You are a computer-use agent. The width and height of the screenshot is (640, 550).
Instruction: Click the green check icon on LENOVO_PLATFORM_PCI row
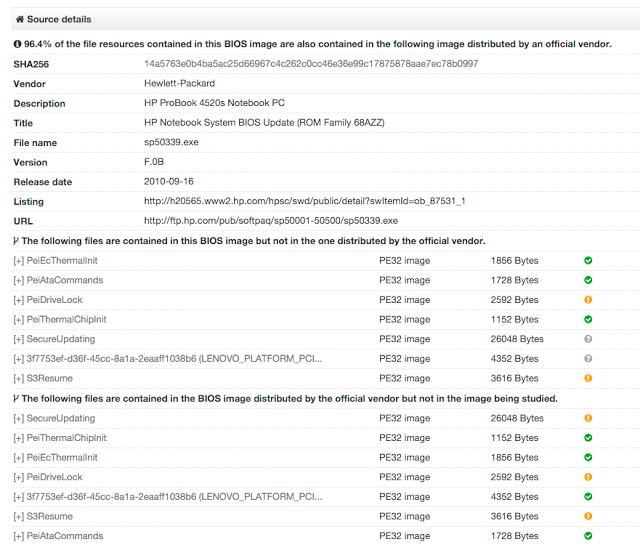click(x=588, y=497)
